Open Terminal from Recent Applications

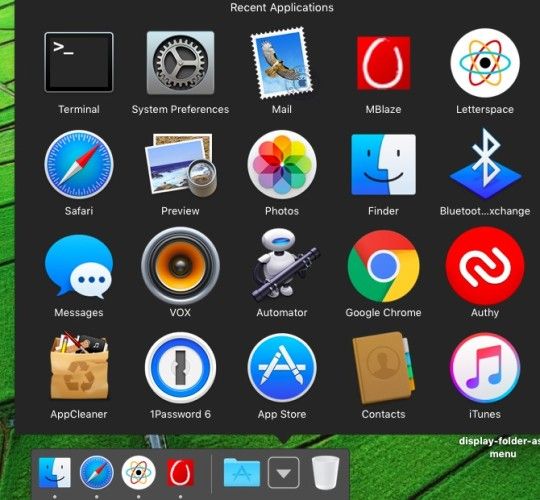pyautogui.click(x=79, y=62)
